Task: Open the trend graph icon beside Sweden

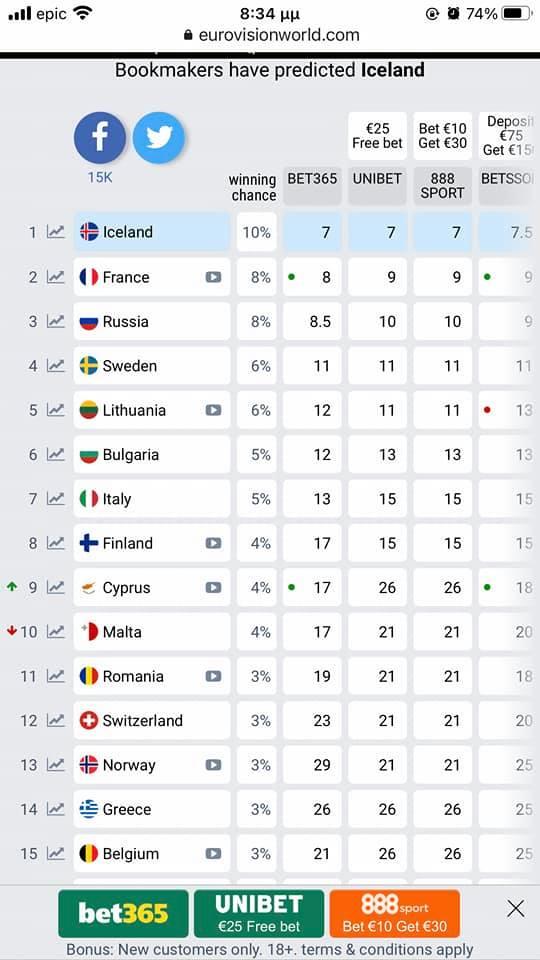Action: [56, 366]
